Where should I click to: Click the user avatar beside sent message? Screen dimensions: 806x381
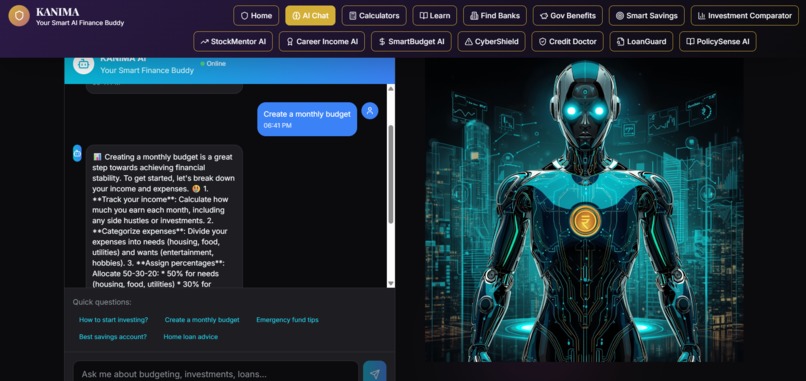(370, 111)
